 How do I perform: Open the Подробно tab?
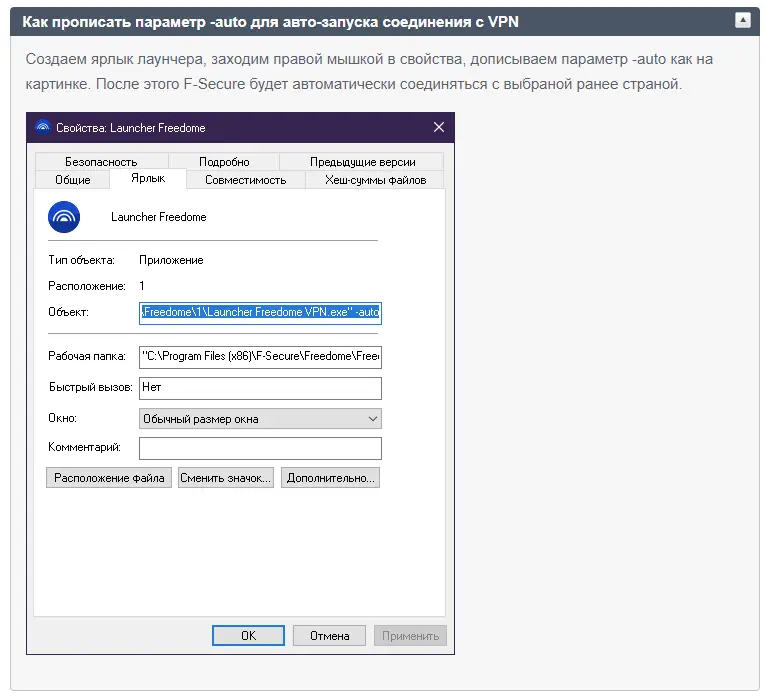[x=224, y=162]
